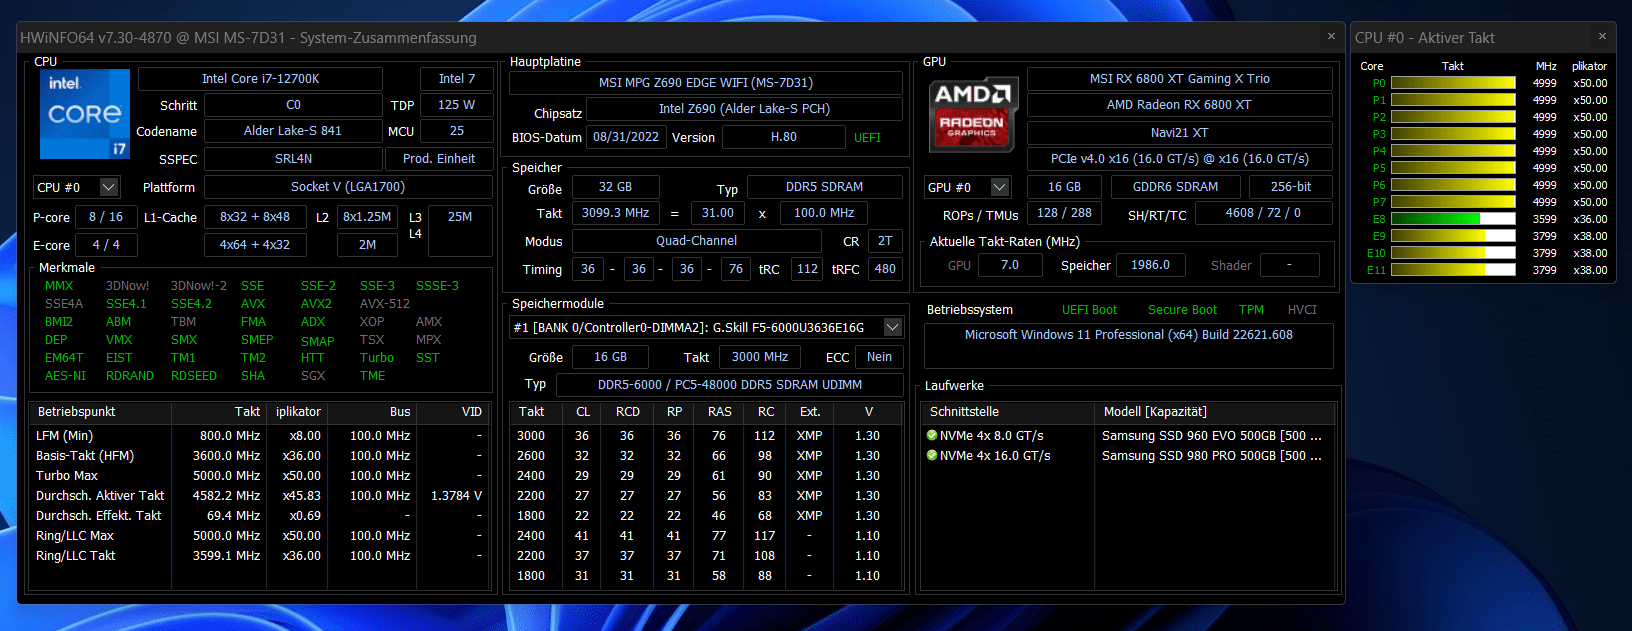This screenshot has height=631, width=1632.
Task: Click the TPM indicator
Action: pyautogui.click(x=1251, y=310)
